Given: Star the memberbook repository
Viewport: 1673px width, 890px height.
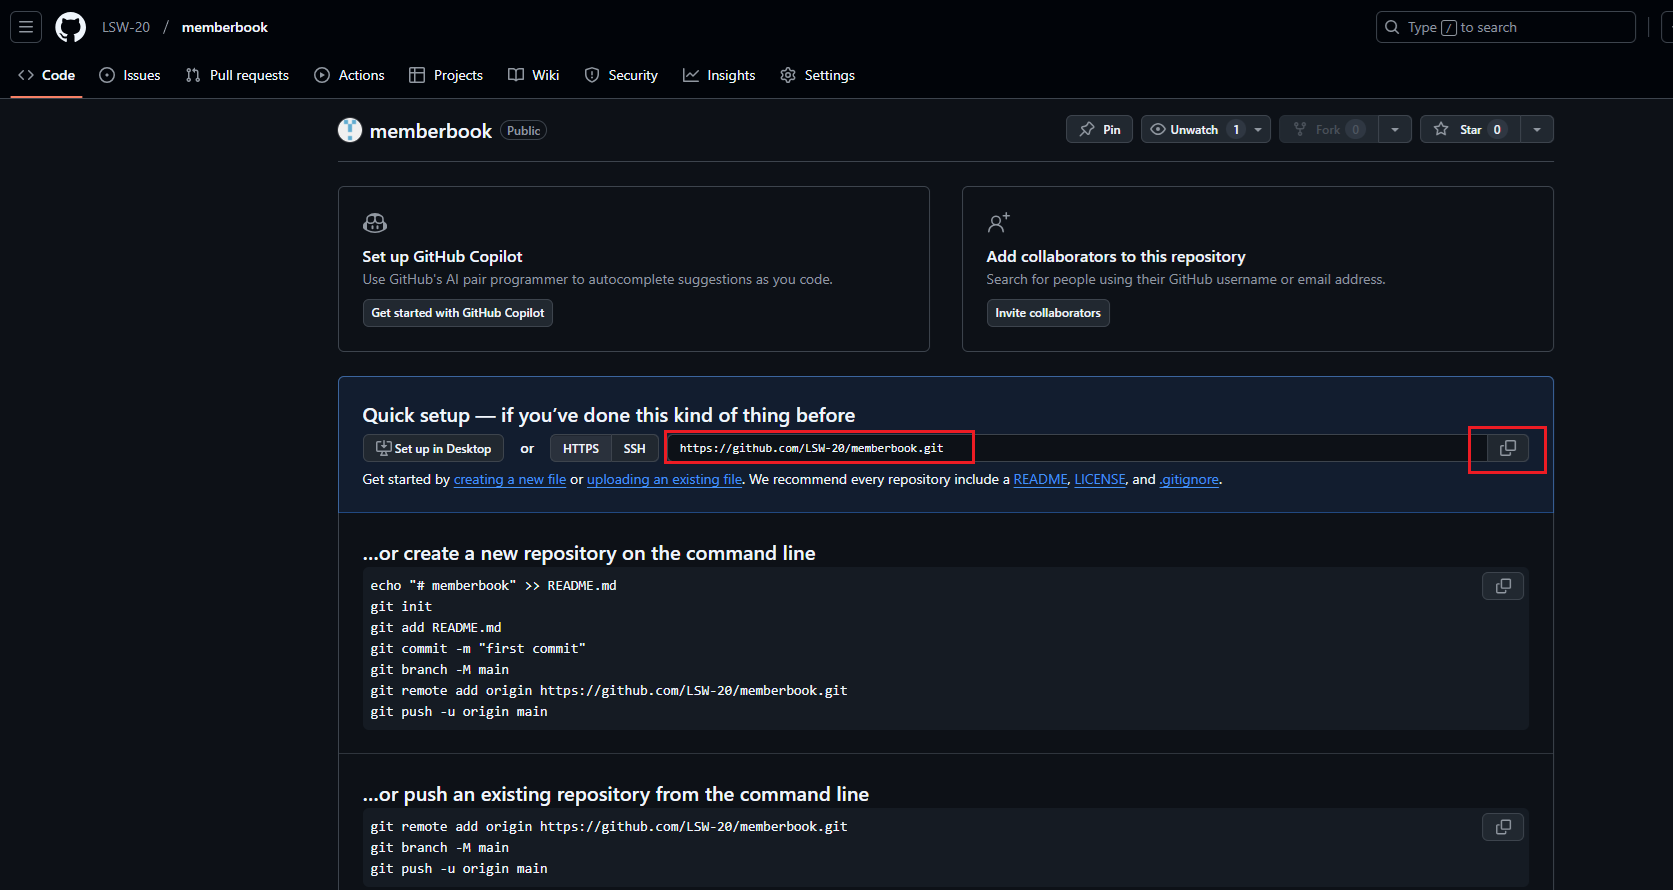Looking at the screenshot, I should [1470, 129].
